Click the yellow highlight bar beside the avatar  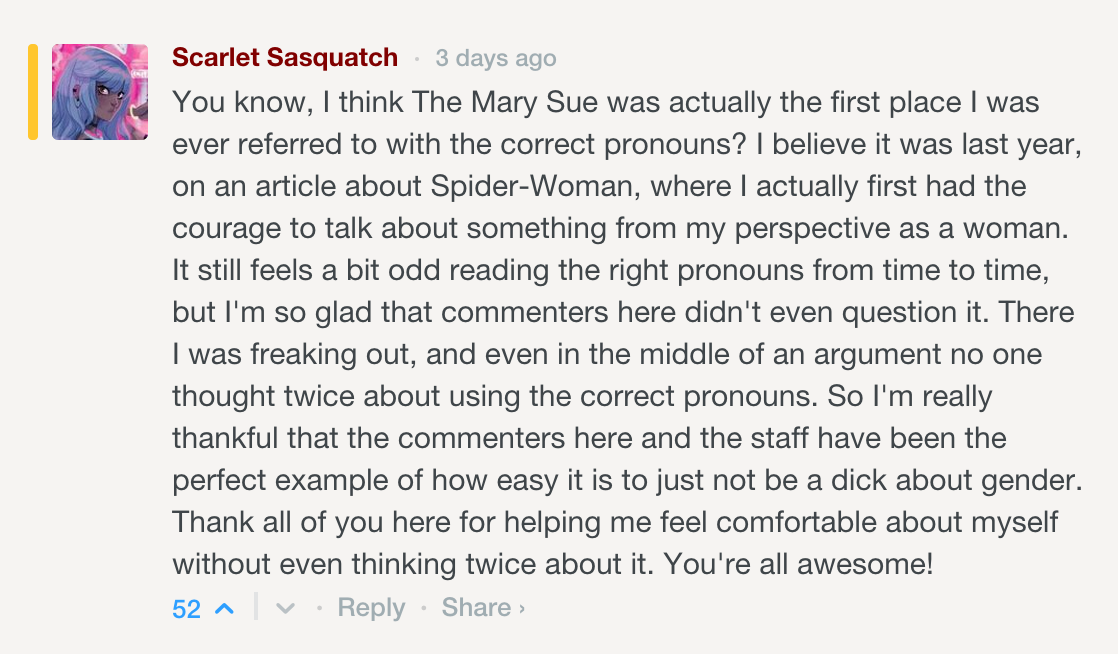[x=33, y=92]
